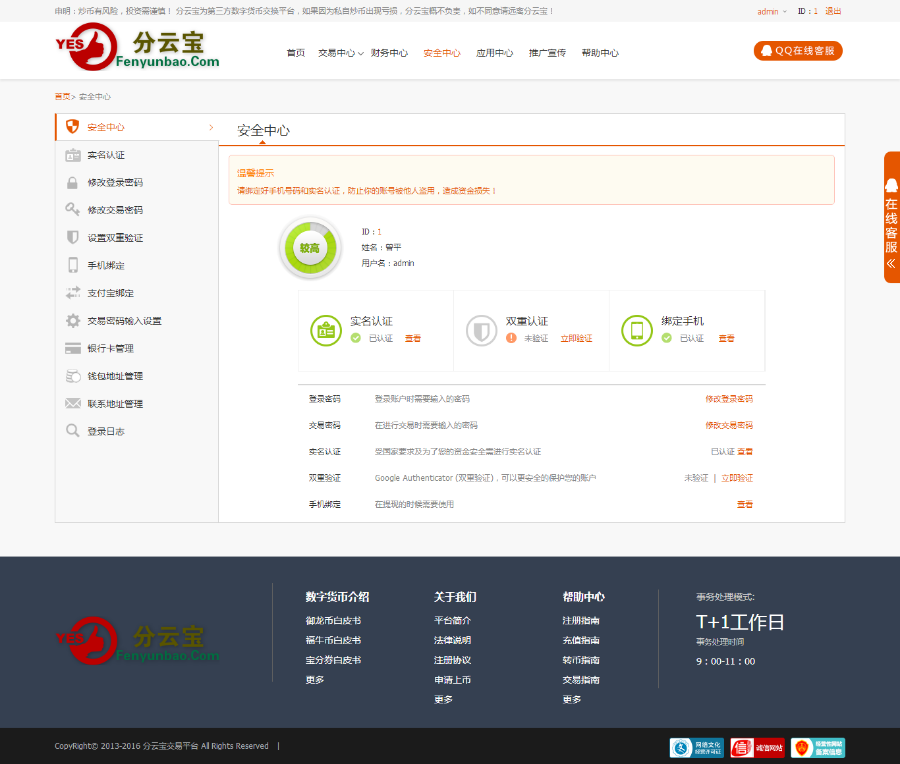This screenshot has height=764, width=900.
Task: Click the green security badge in footer
Action: point(818,748)
